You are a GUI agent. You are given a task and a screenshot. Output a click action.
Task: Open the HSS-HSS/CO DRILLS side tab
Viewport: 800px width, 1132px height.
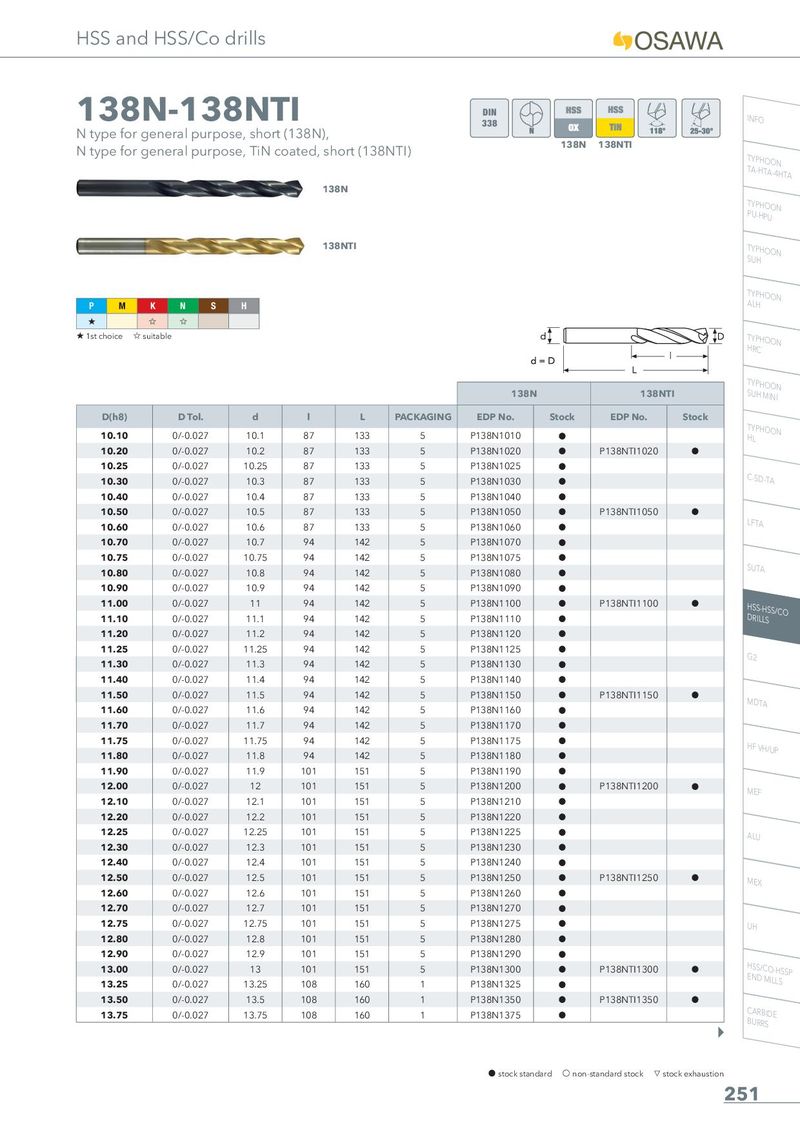770,615
